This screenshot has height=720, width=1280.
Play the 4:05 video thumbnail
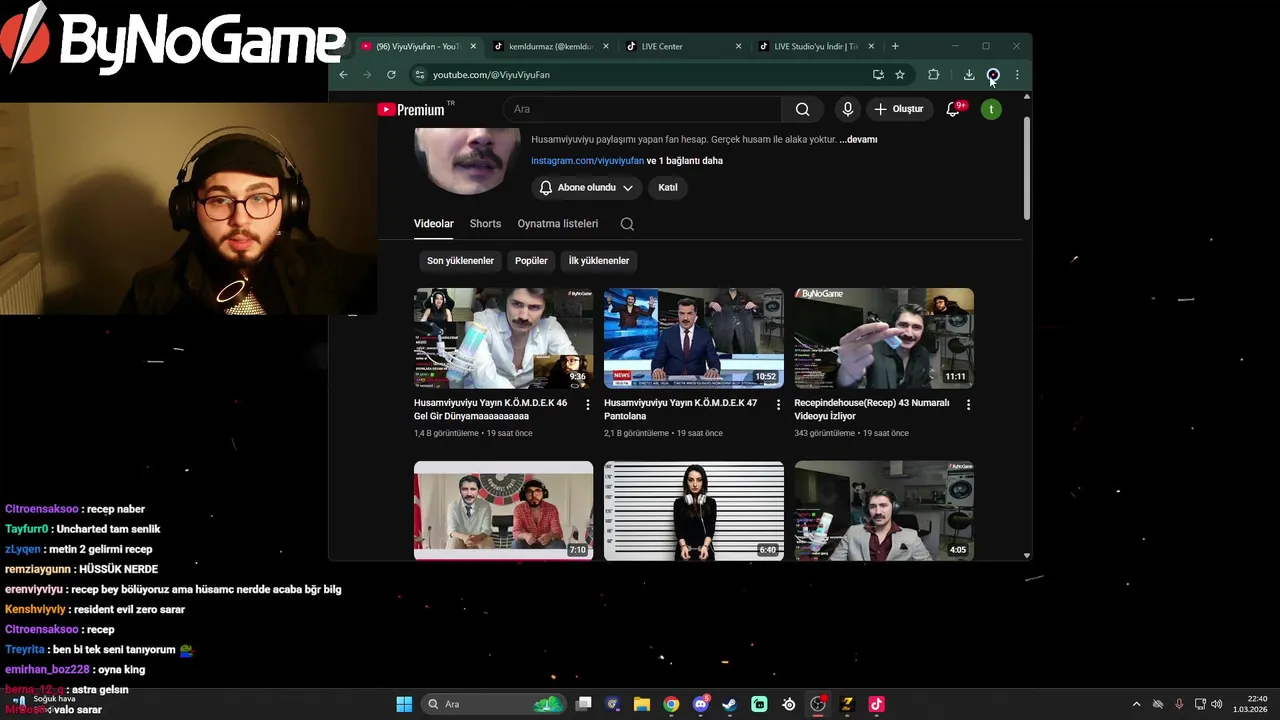(x=884, y=511)
